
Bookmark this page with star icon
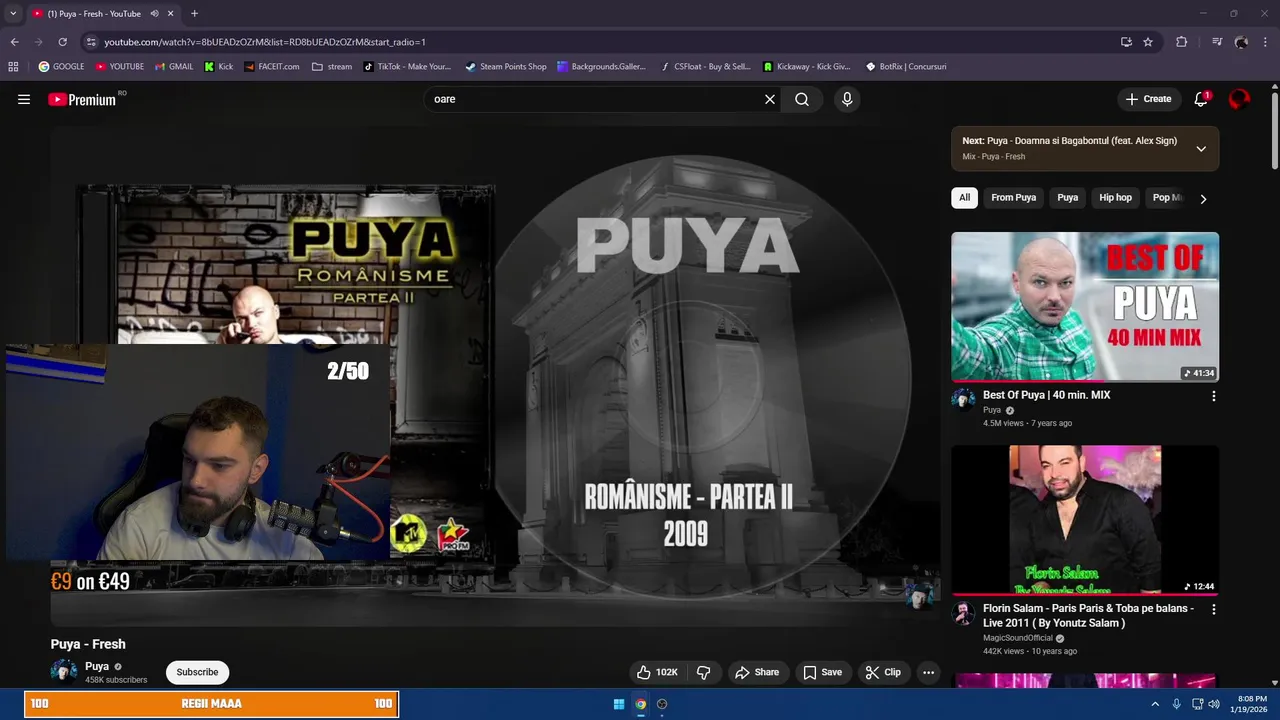pyautogui.click(x=1148, y=42)
